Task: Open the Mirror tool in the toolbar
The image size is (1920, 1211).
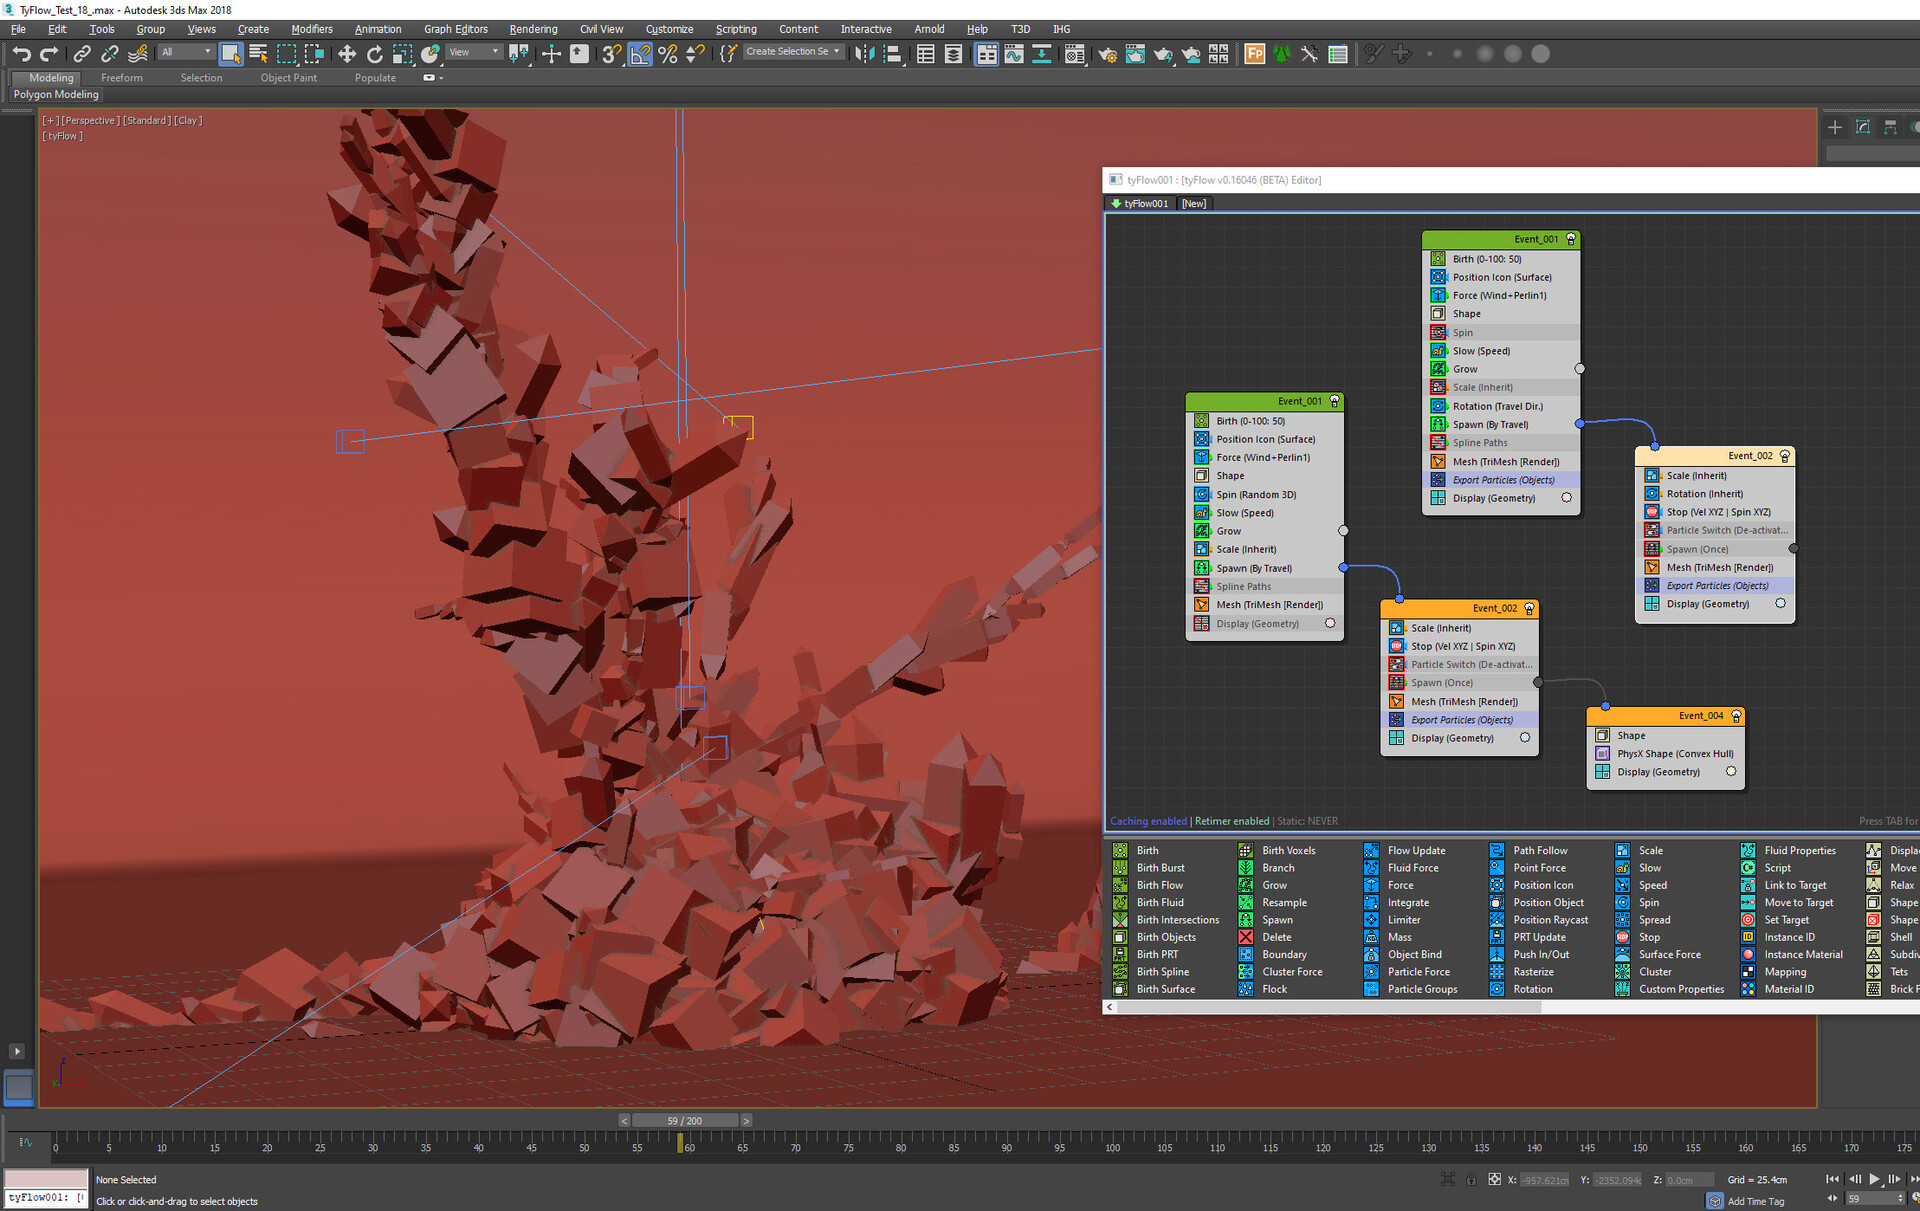Action: 864,54
